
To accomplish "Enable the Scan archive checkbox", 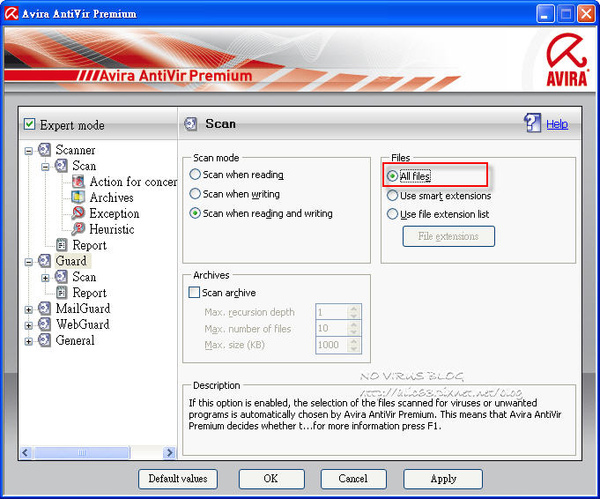I will coord(194,293).
